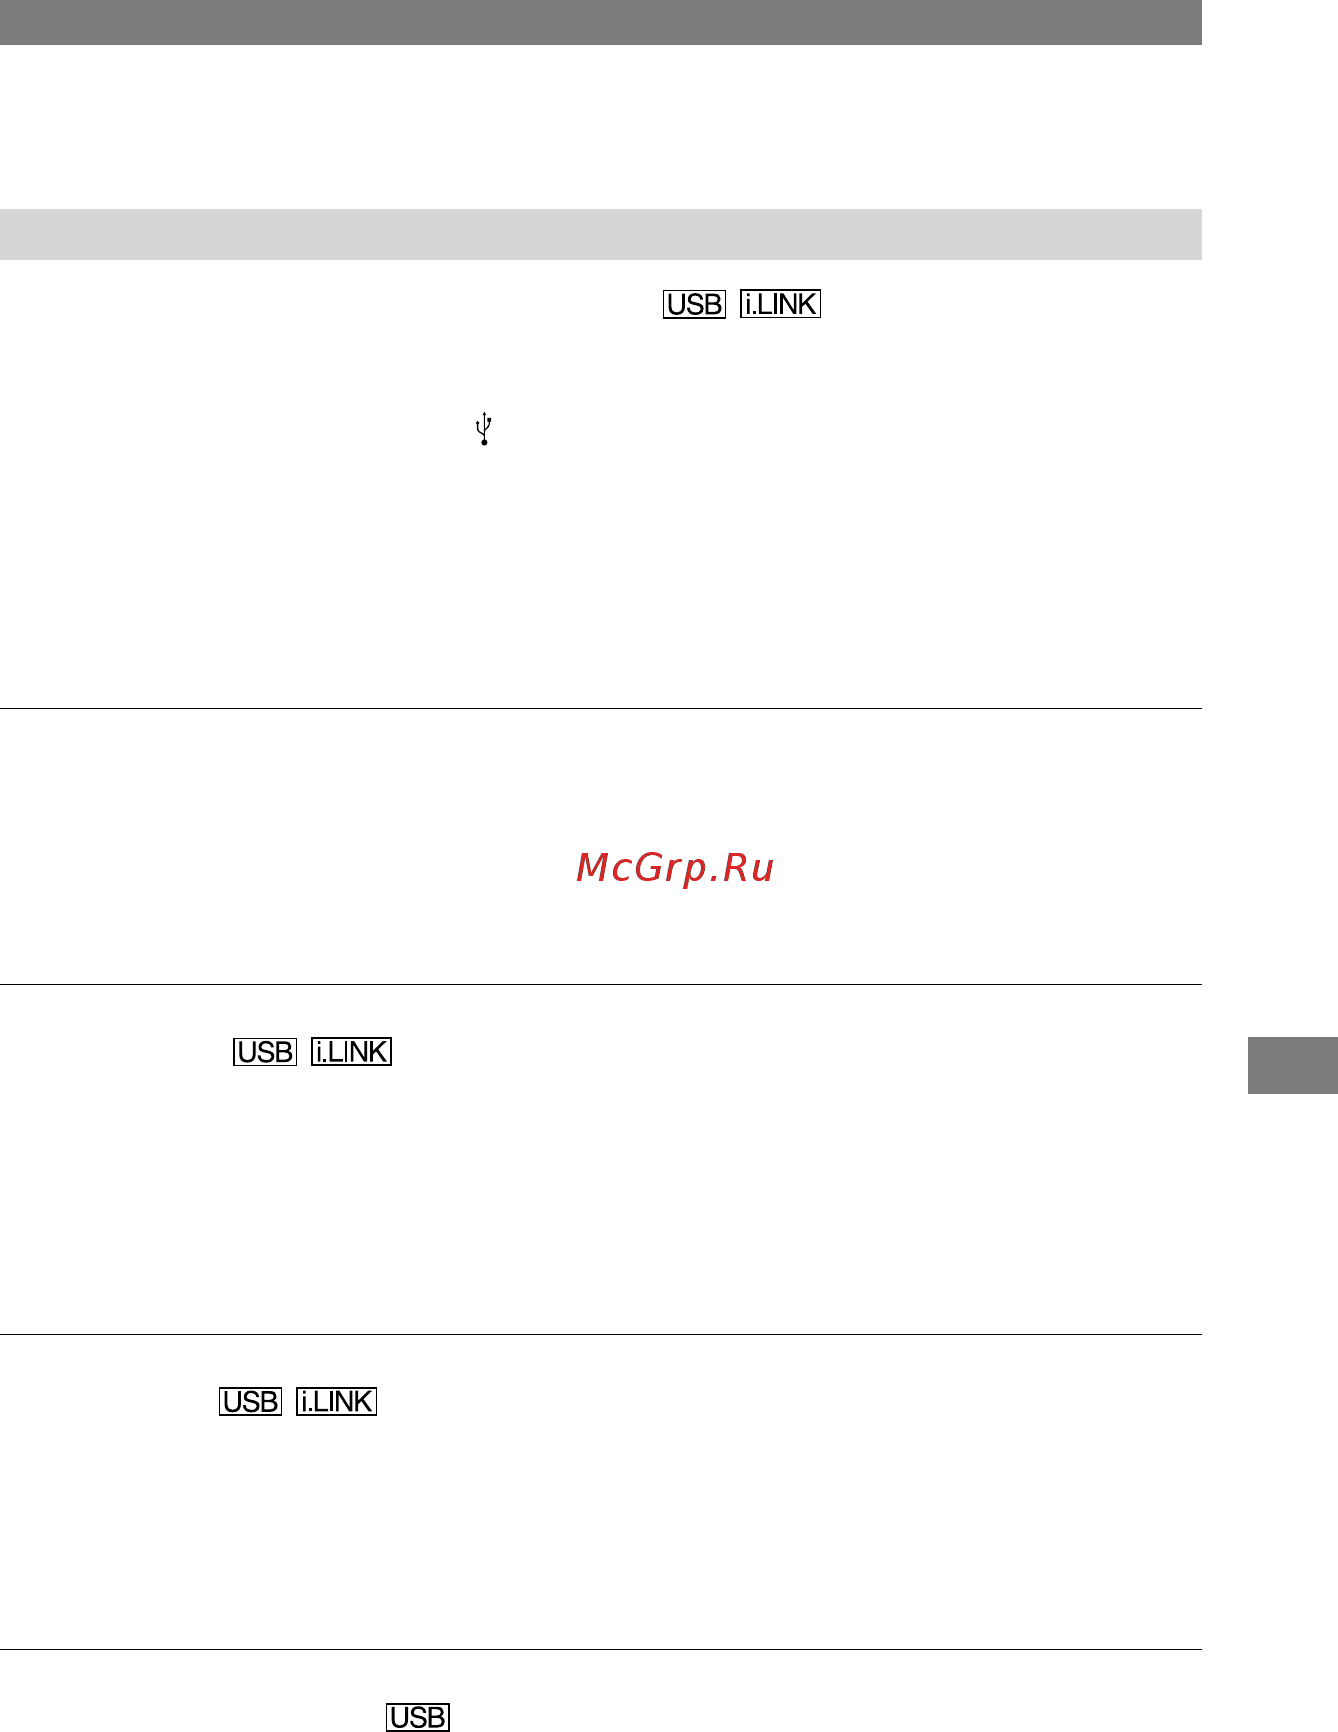Select the USB badge in the lowest USB/i.LINK pair

click(x=250, y=1402)
